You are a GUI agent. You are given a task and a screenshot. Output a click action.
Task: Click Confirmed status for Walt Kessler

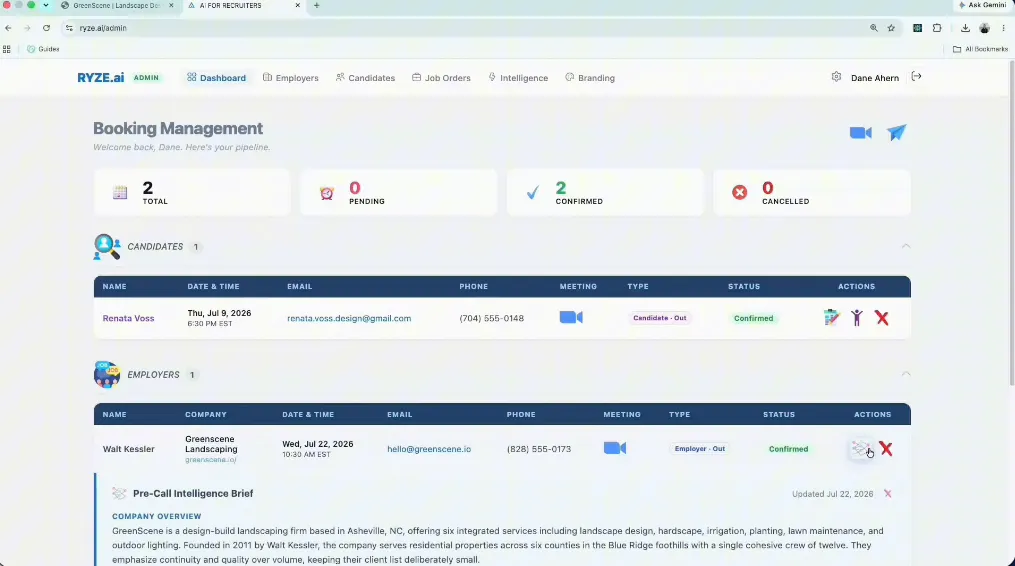[x=788, y=449]
